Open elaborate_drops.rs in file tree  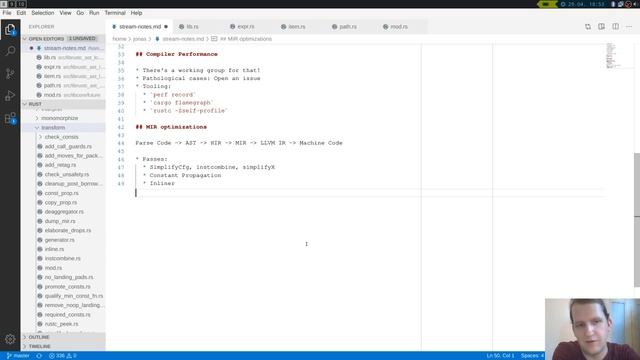click(x=68, y=231)
